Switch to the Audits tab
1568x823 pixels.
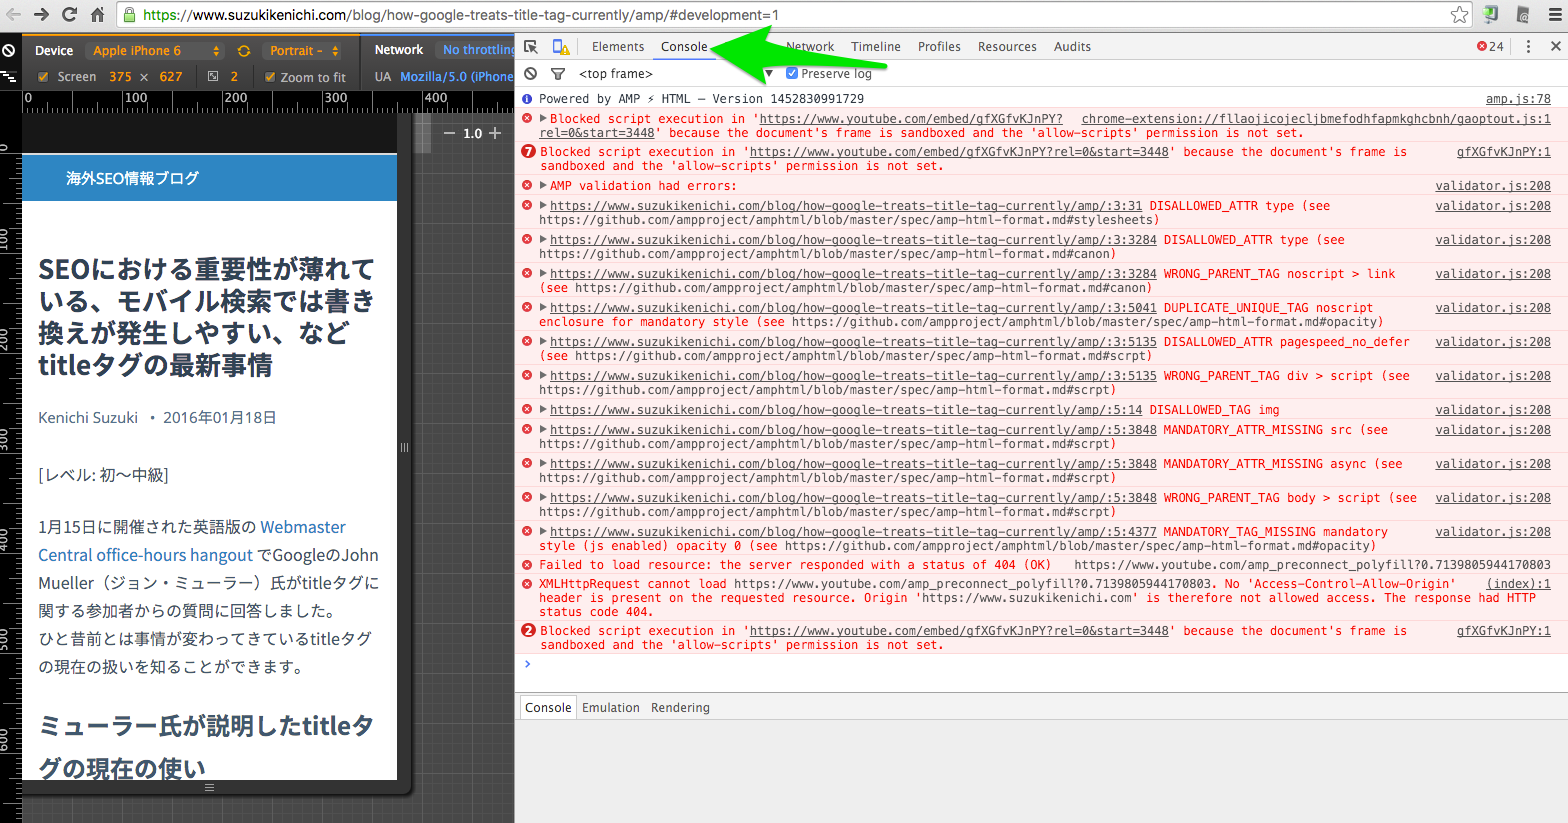1072,47
